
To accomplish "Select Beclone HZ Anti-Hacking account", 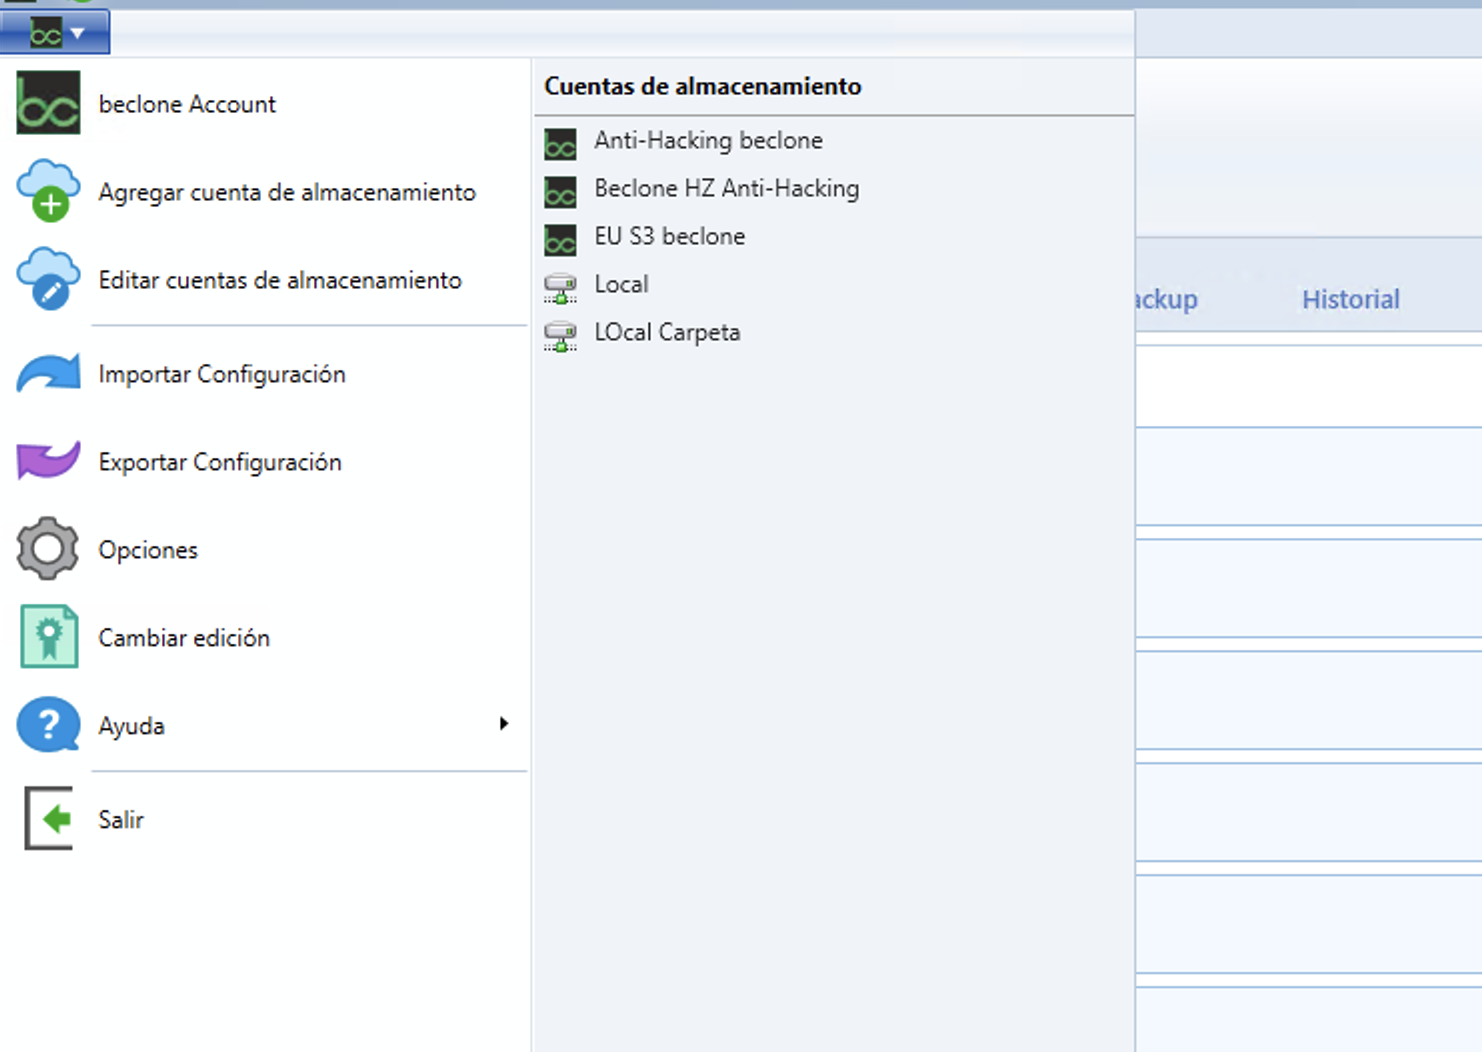I will tap(726, 188).
